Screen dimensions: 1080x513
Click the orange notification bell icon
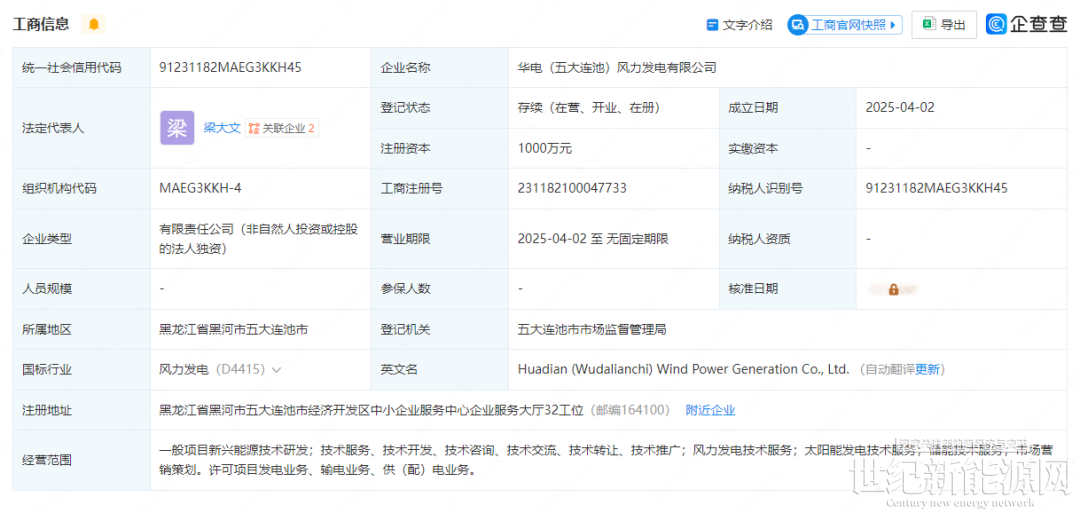(94, 24)
